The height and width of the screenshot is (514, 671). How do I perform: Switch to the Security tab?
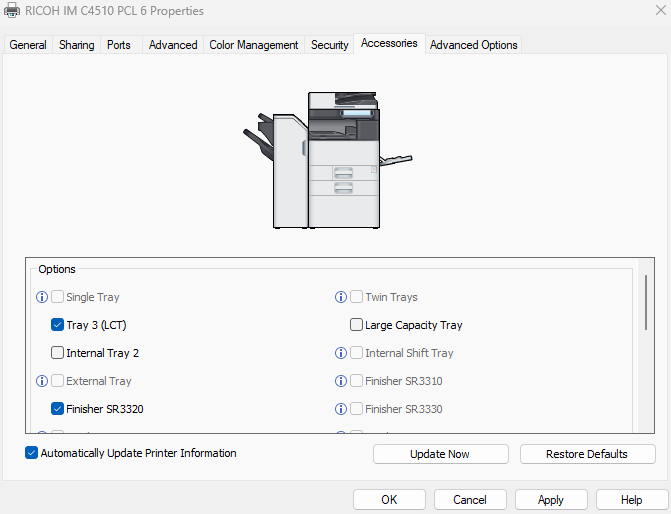(x=330, y=45)
